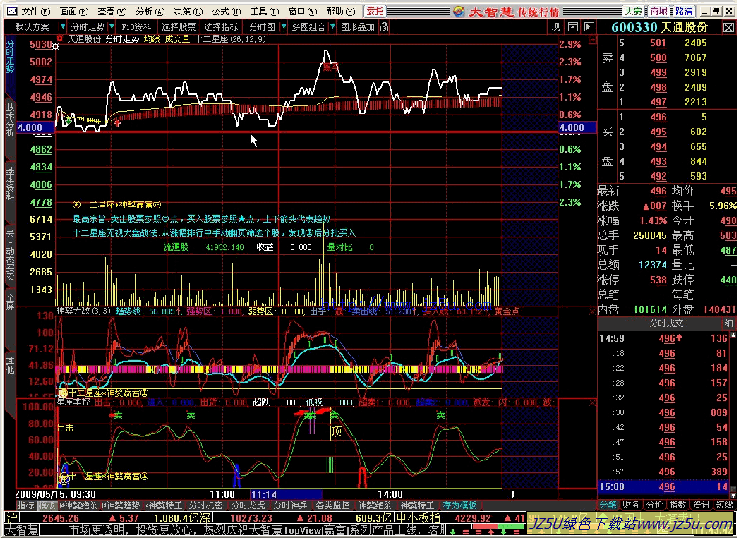Click the application system icon at top-left corner
This screenshot has height=538, width=737.
tap(13, 11)
